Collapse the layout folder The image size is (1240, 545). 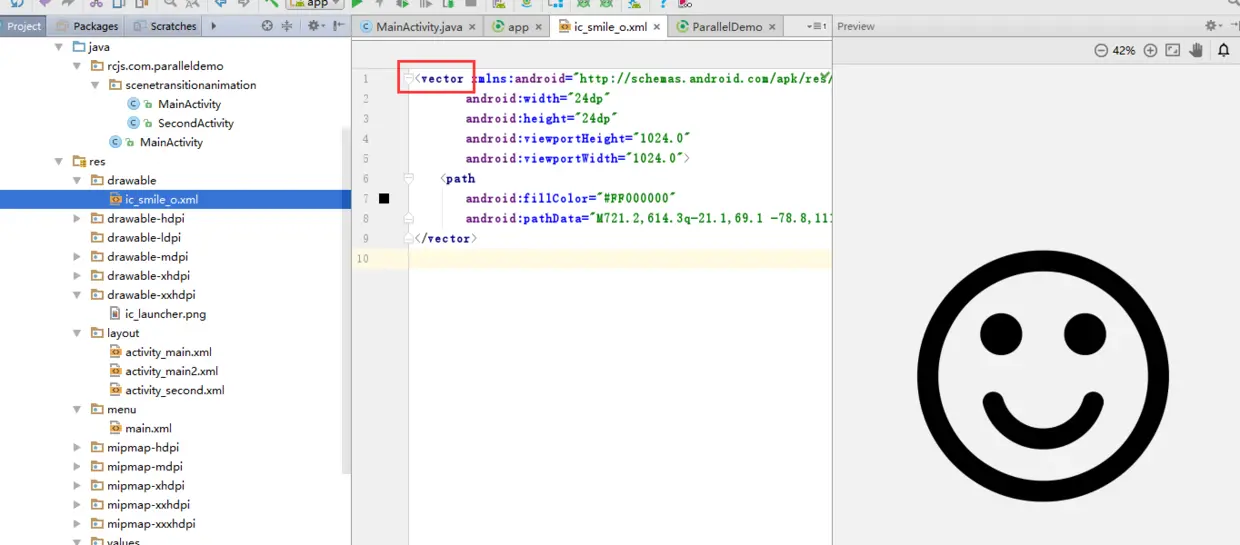78,333
